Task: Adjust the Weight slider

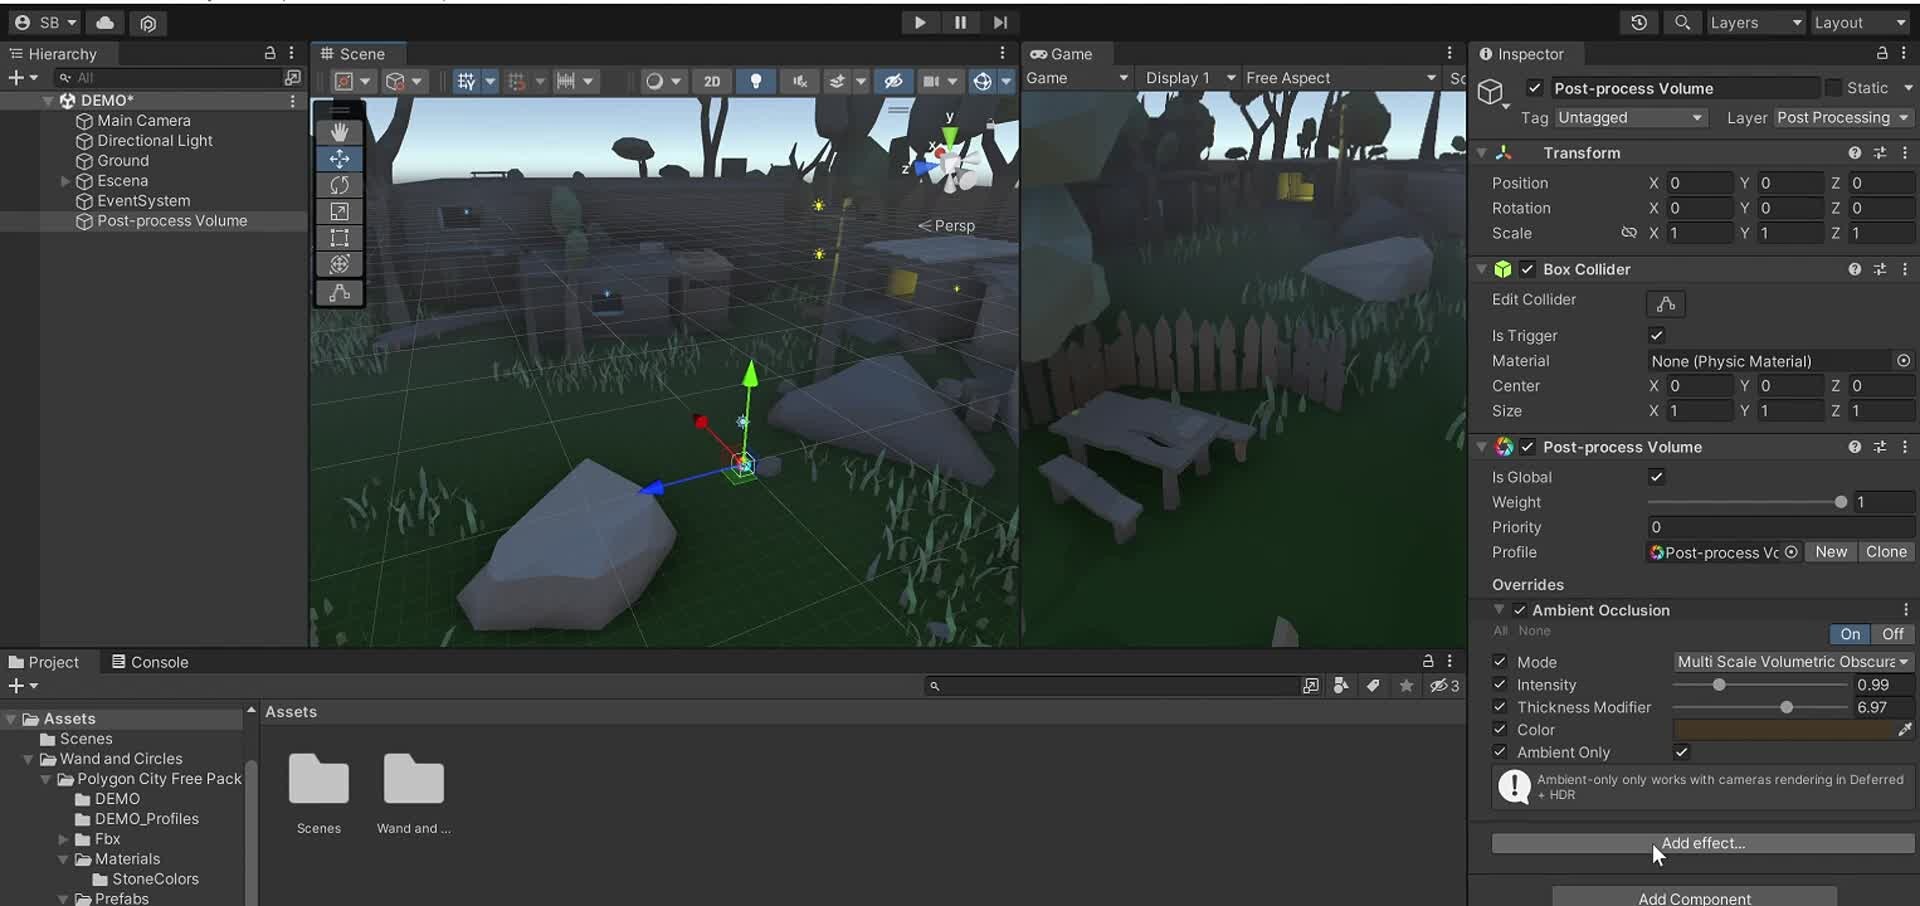Action: (x=1747, y=502)
